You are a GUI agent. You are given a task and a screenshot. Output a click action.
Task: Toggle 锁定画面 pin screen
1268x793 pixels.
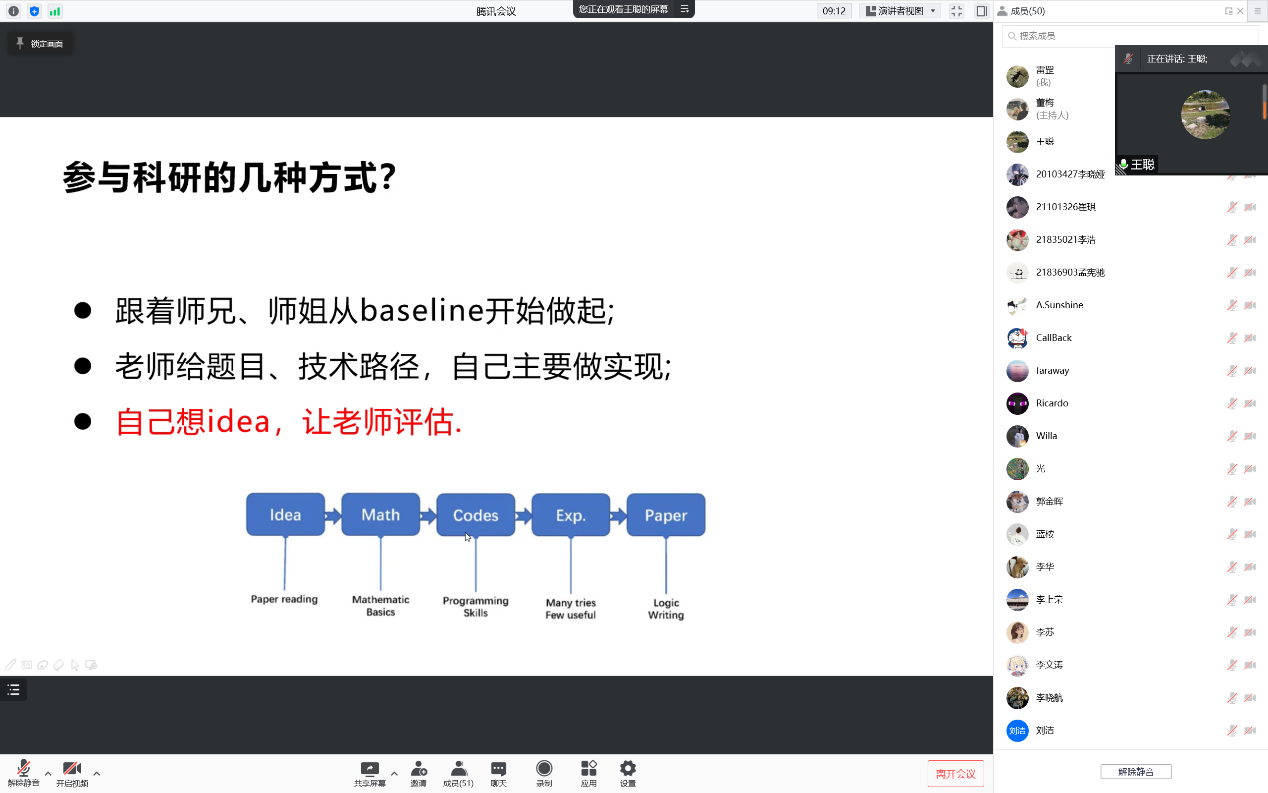40,44
